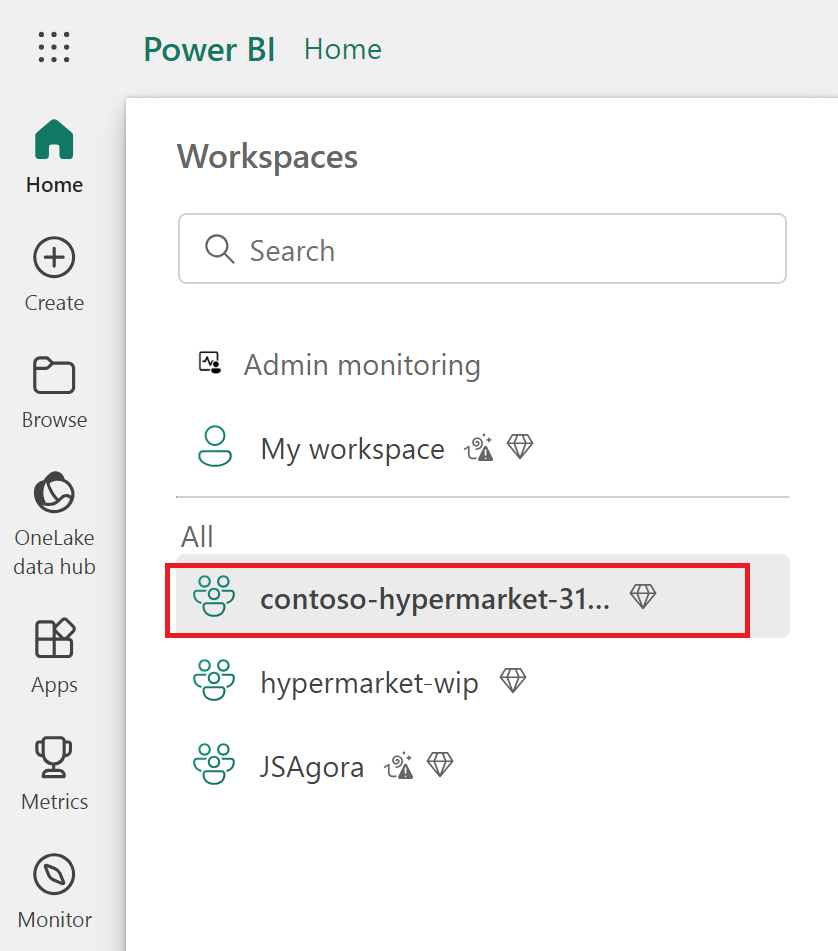Open the JSAgora workspace
Screen dimensions: 838x951
pyautogui.click(x=483, y=765)
